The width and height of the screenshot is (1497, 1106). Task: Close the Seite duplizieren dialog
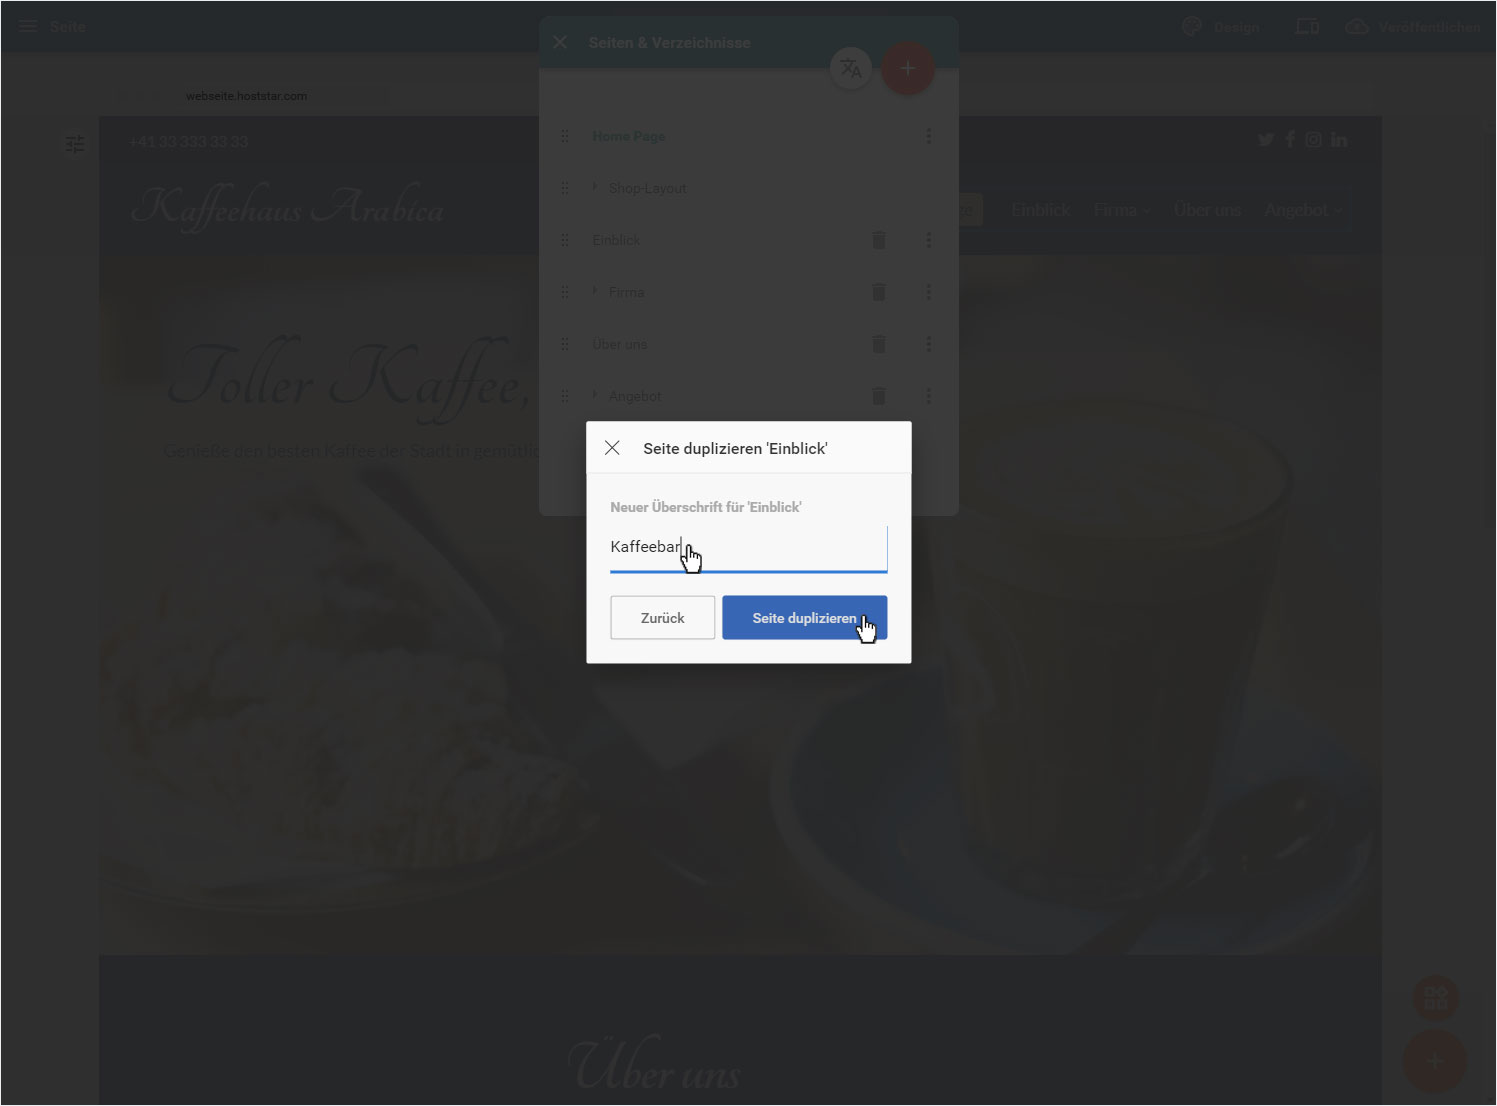[x=612, y=448]
